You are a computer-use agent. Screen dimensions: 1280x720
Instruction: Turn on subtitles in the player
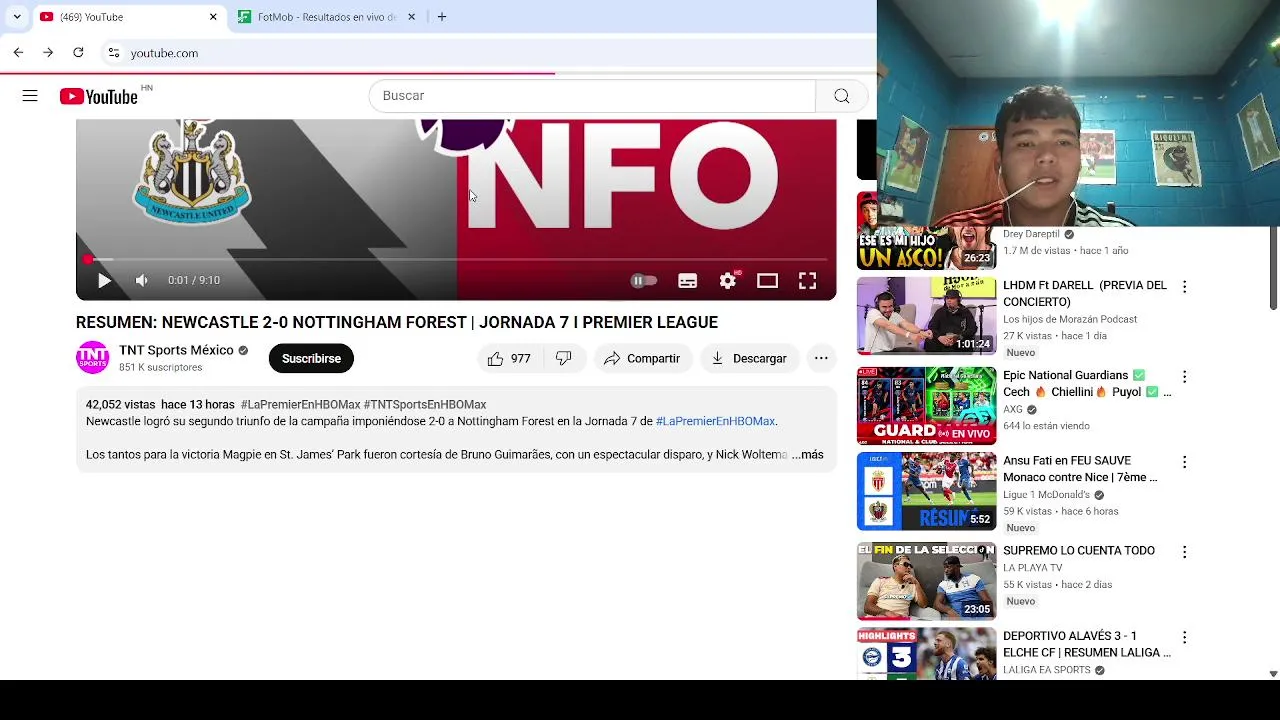click(x=688, y=281)
